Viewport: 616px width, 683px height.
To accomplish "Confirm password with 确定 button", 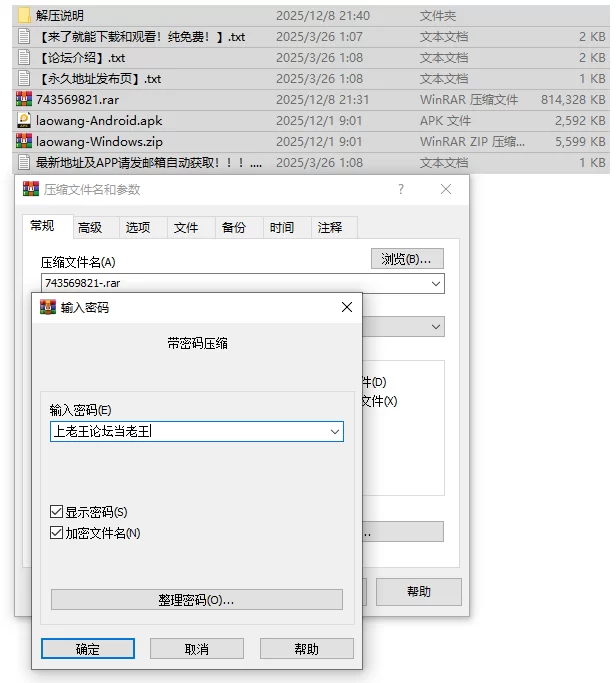I will tap(88, 649).
